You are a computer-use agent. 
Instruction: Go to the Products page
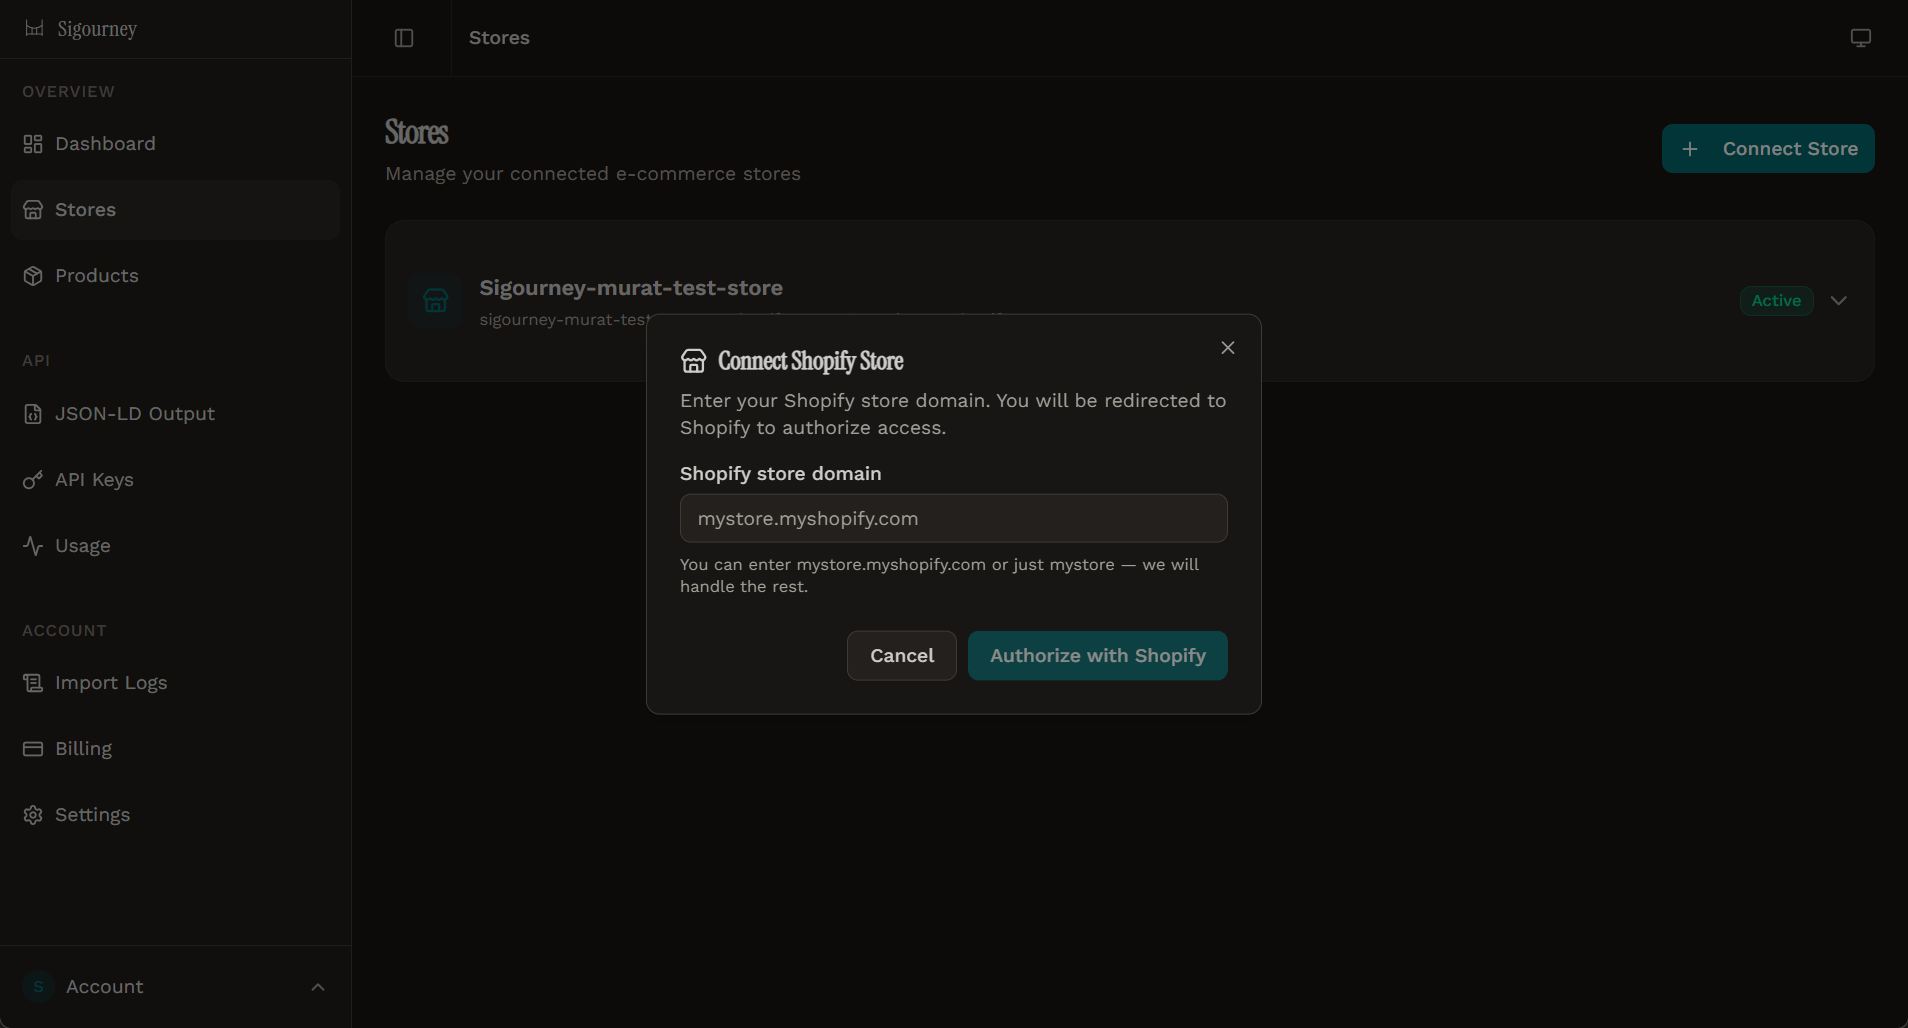coord(176,276)
